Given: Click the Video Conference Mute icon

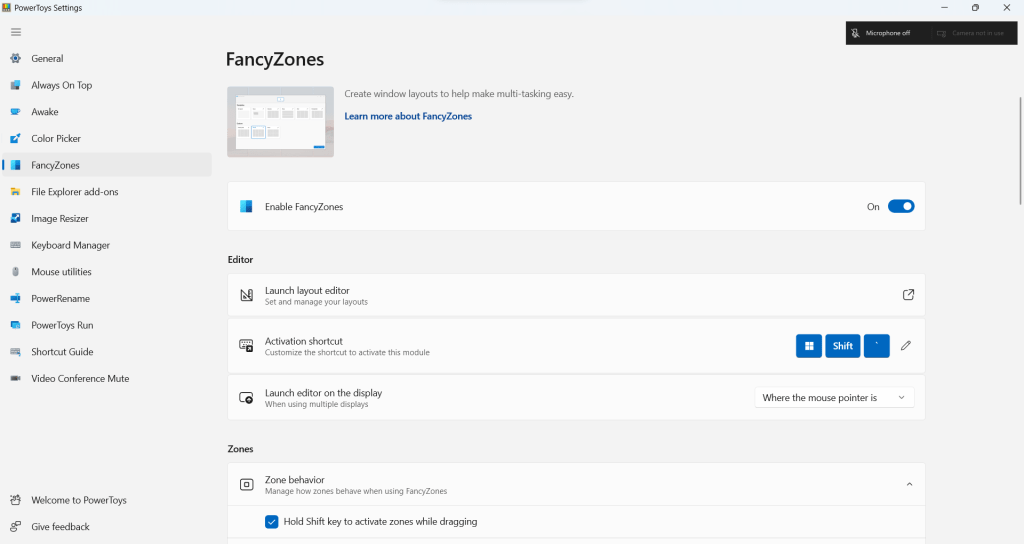Looking at the screenshot, I should click(16, 379).
